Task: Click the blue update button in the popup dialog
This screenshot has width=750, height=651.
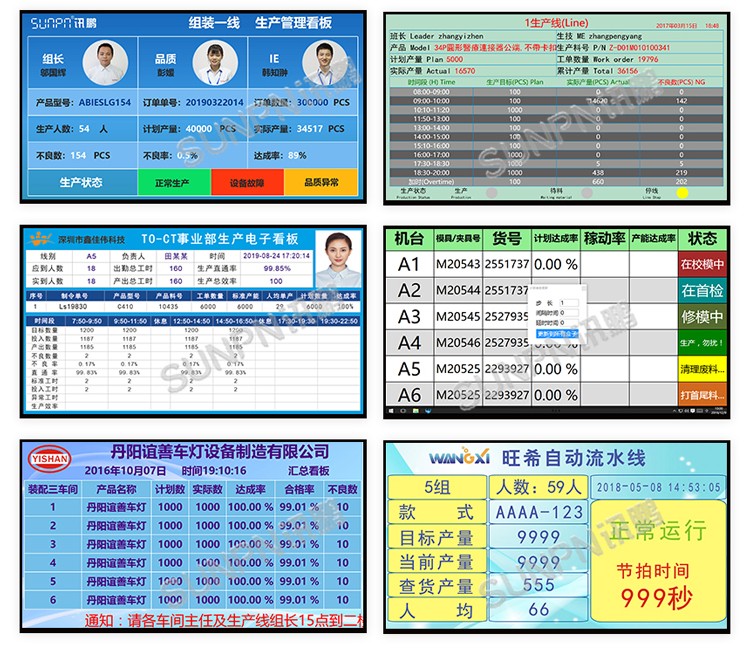Action: point(556,332)
